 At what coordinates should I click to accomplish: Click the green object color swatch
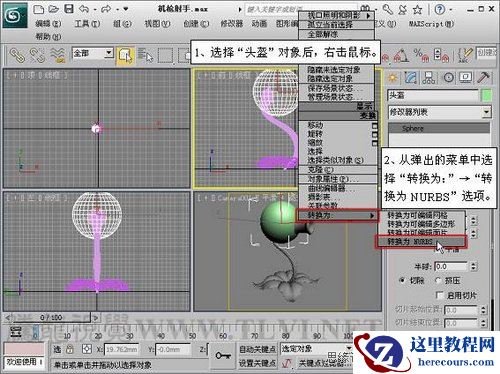(x=487, y=95)
